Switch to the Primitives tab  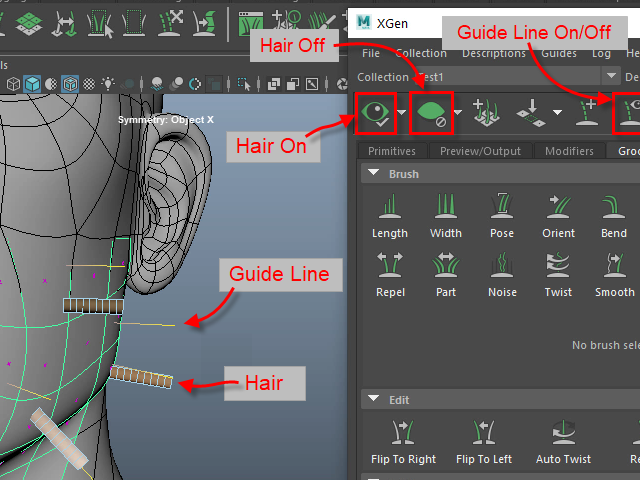pos(392,151)
